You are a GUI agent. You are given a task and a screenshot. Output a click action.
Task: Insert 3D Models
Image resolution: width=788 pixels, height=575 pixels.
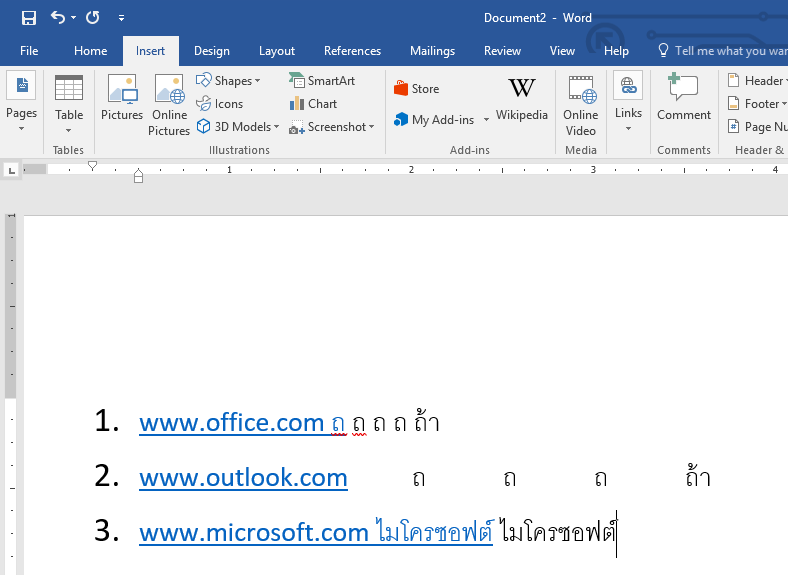(x=233, y=127)
